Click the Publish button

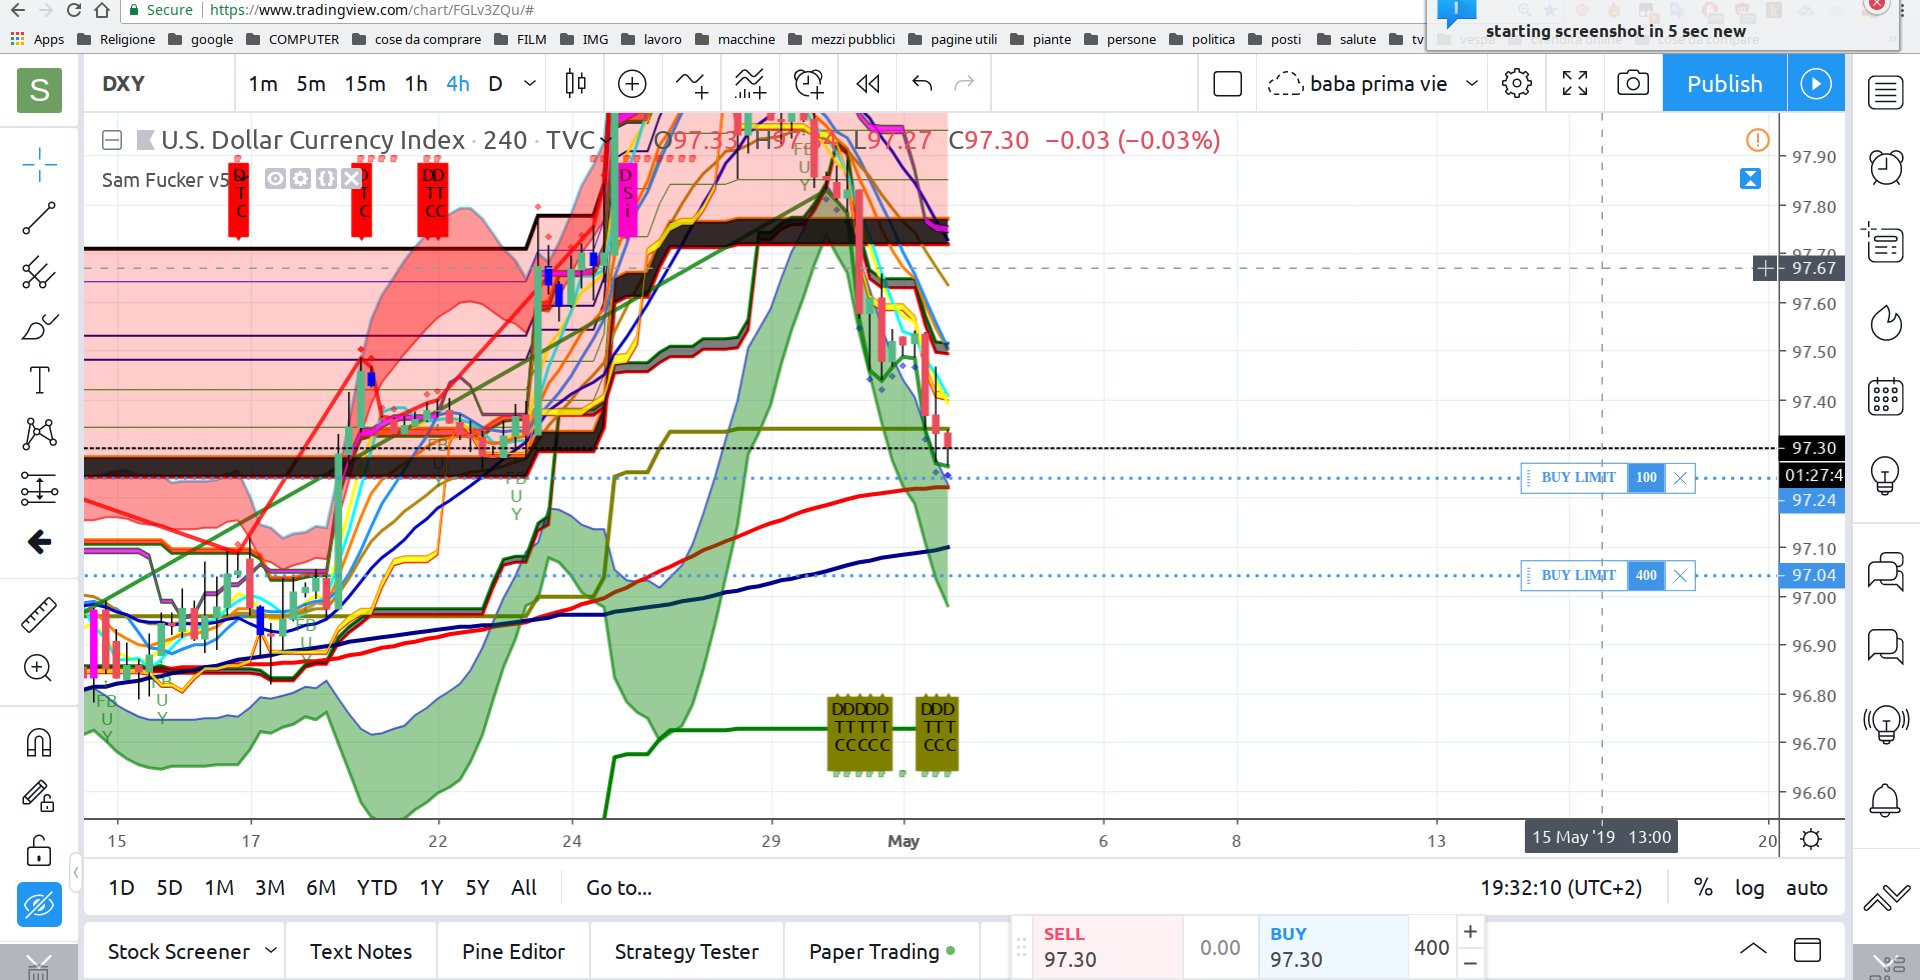[x=1725, y=84]
